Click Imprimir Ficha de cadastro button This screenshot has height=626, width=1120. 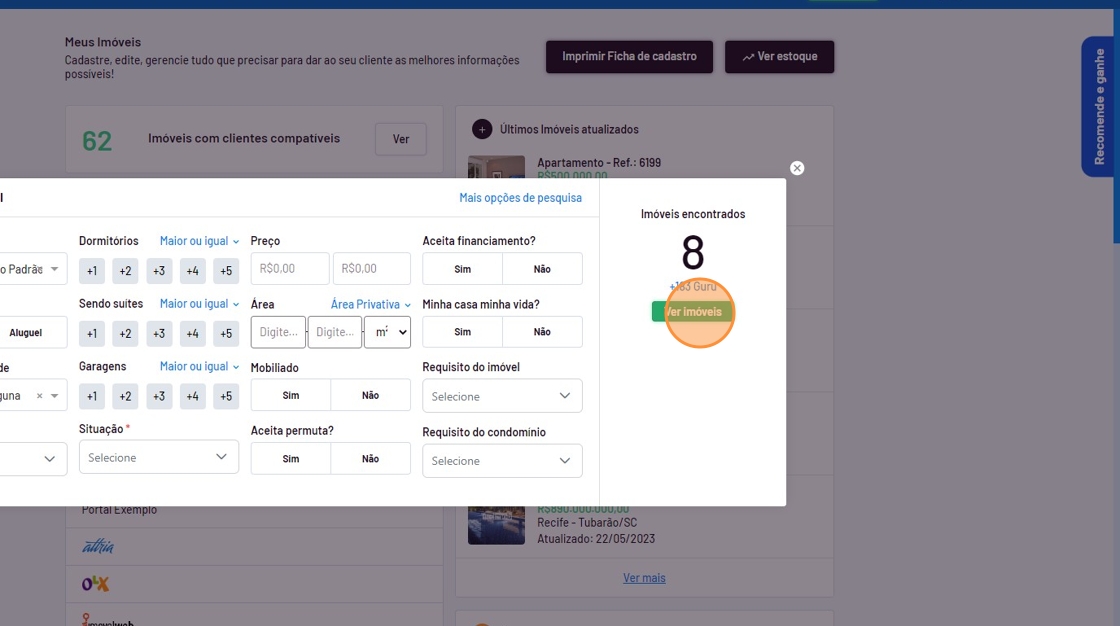point(629,57)
